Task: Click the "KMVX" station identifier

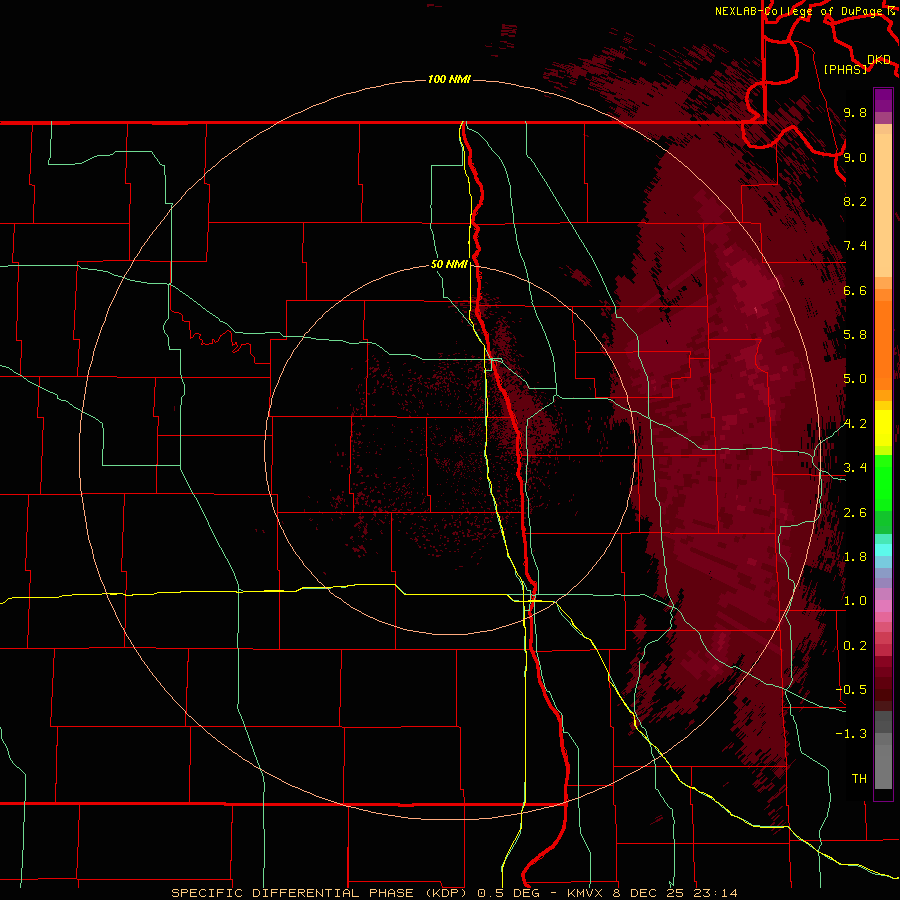Action: [x=584, y=893]
